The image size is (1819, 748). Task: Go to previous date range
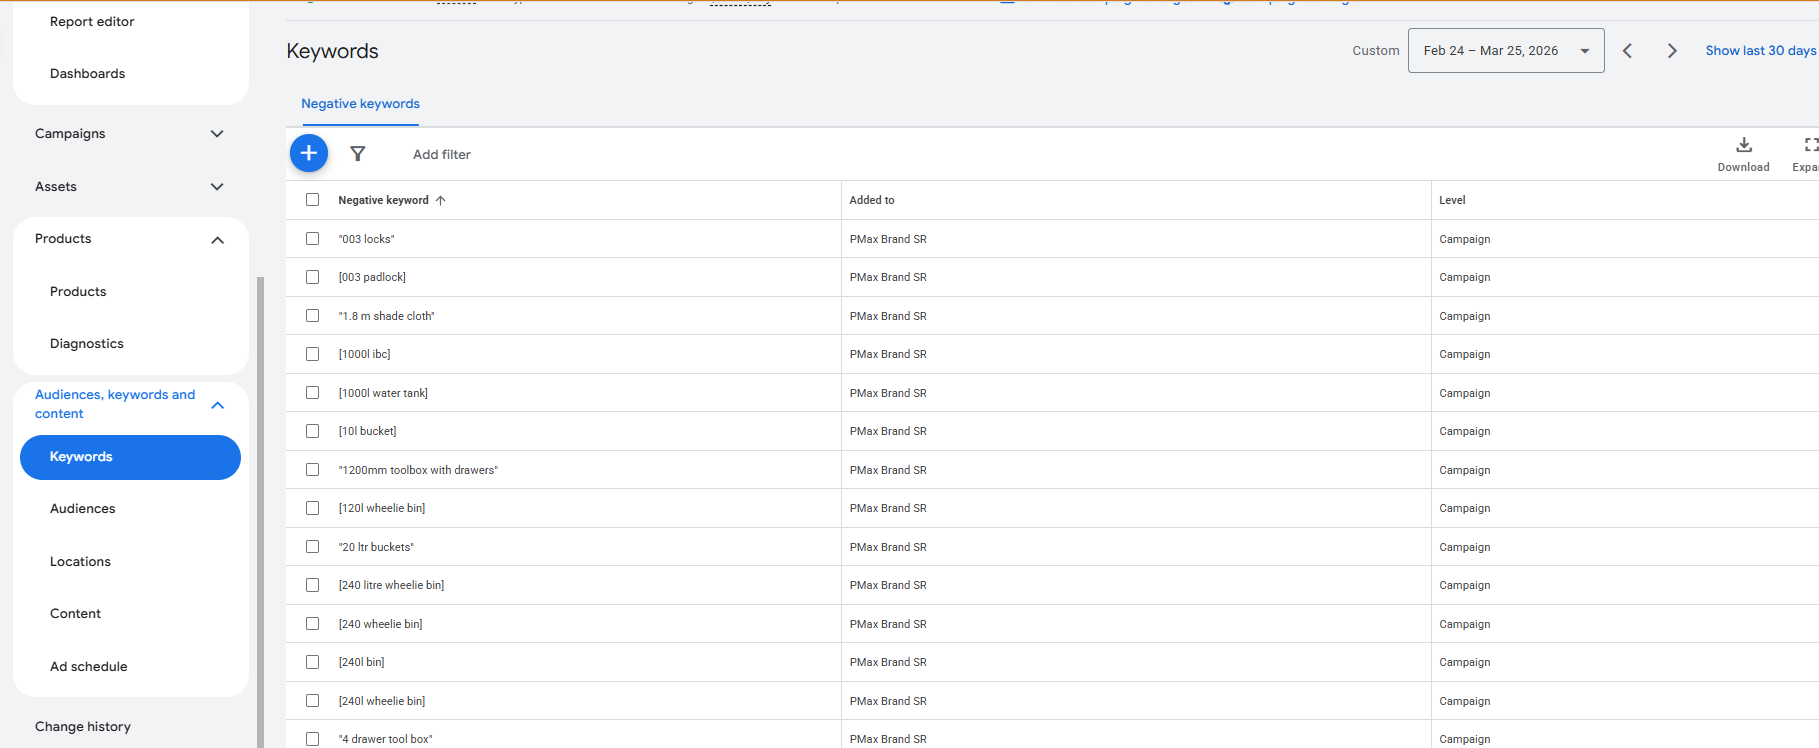[x=1627, y=51]
